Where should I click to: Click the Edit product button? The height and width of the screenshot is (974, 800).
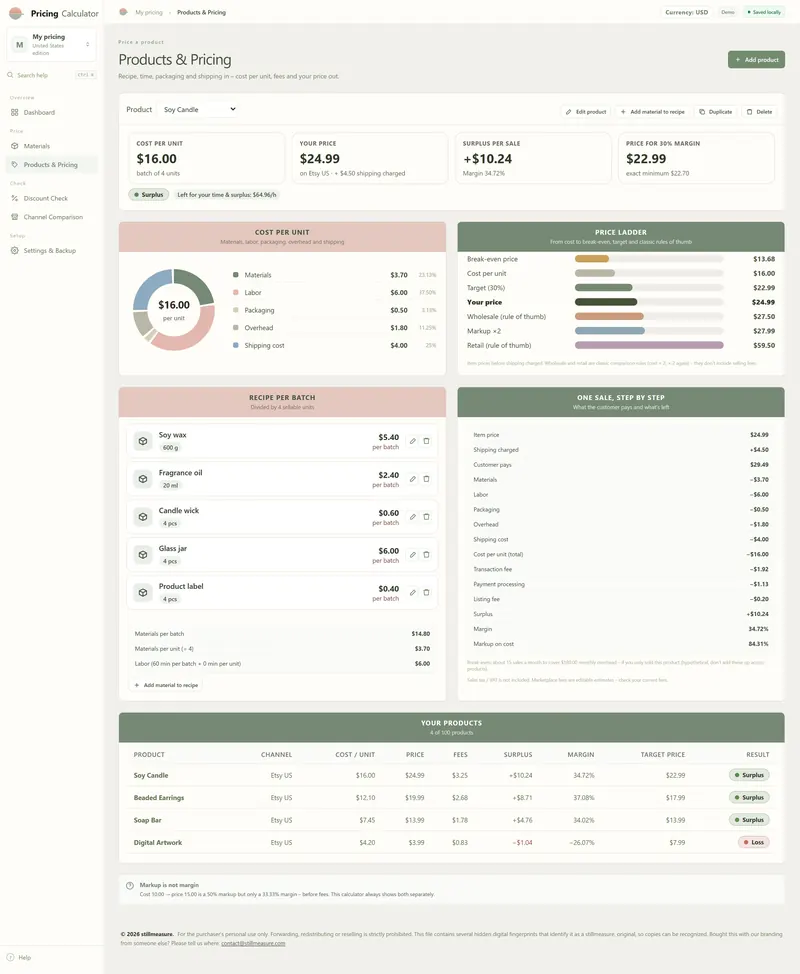586,112
